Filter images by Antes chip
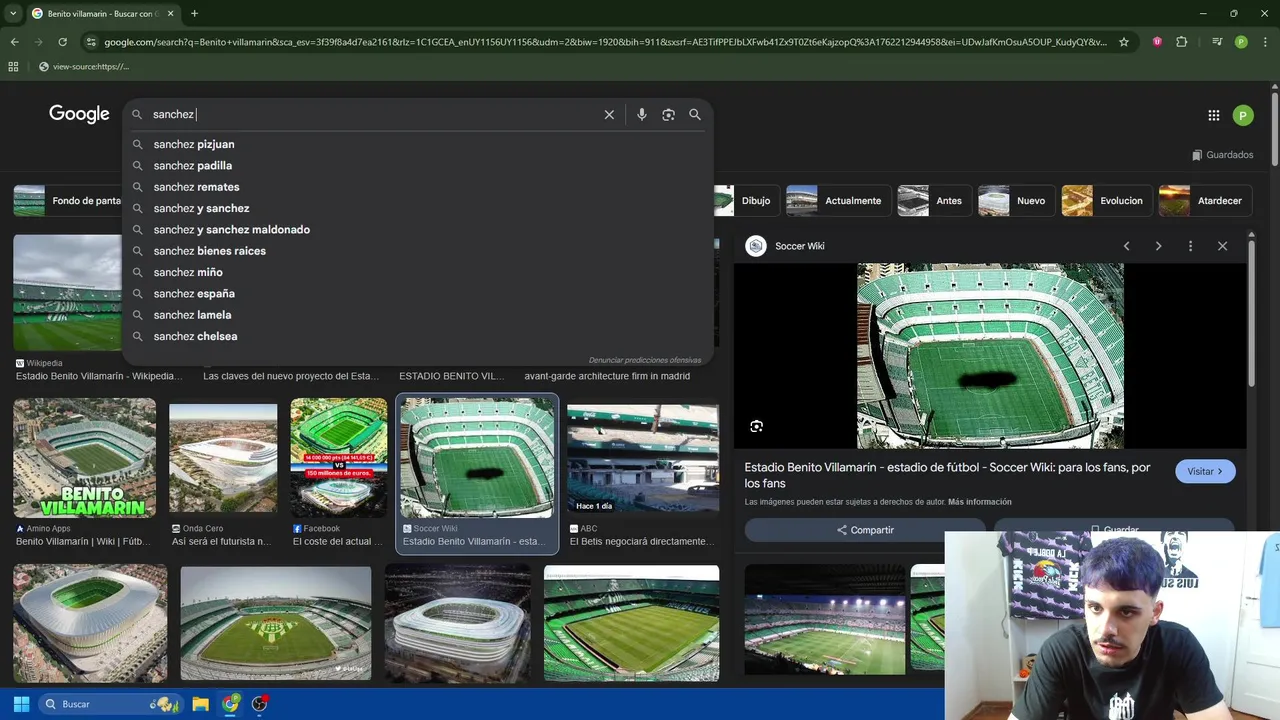 tap(933, 201)
